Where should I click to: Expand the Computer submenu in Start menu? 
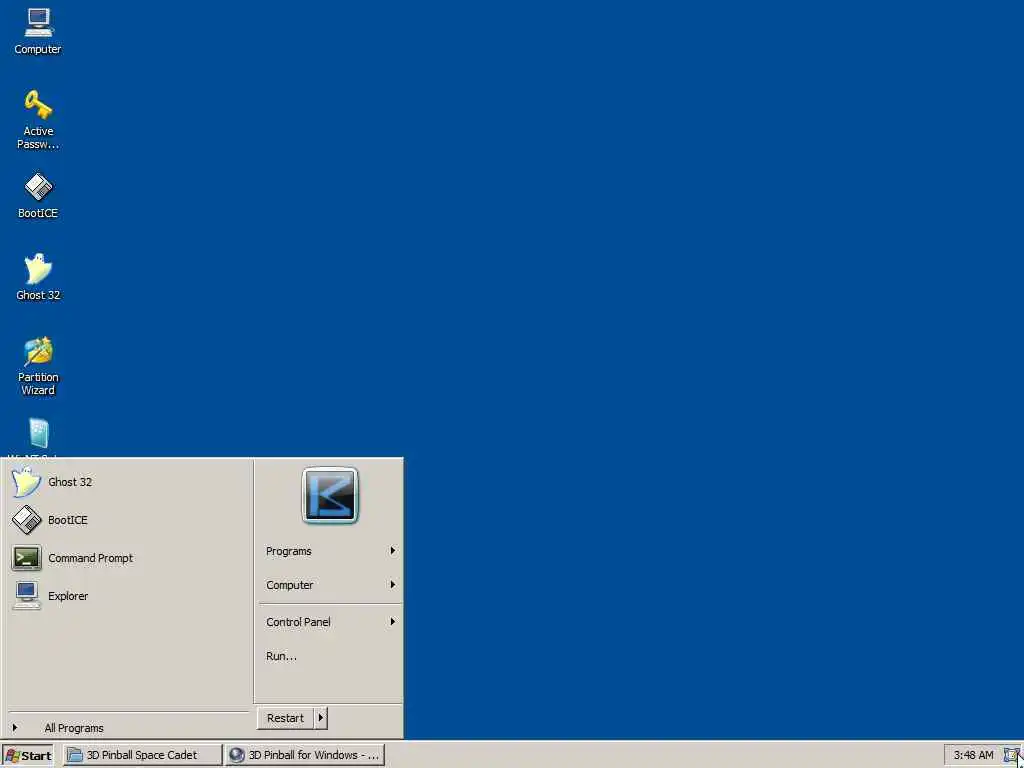329,585
